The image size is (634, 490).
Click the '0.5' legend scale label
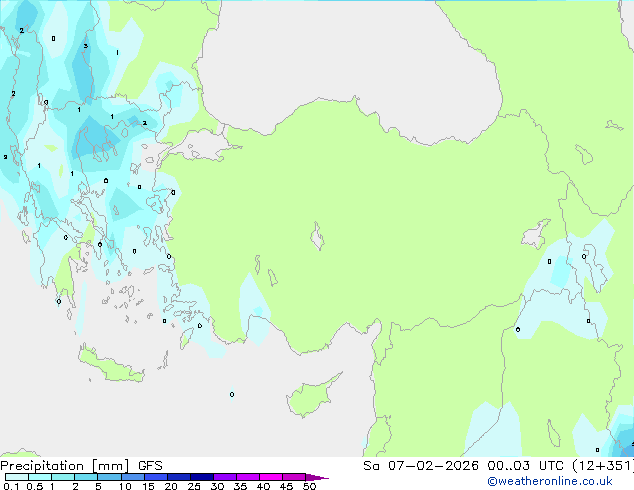coord(34,486)
